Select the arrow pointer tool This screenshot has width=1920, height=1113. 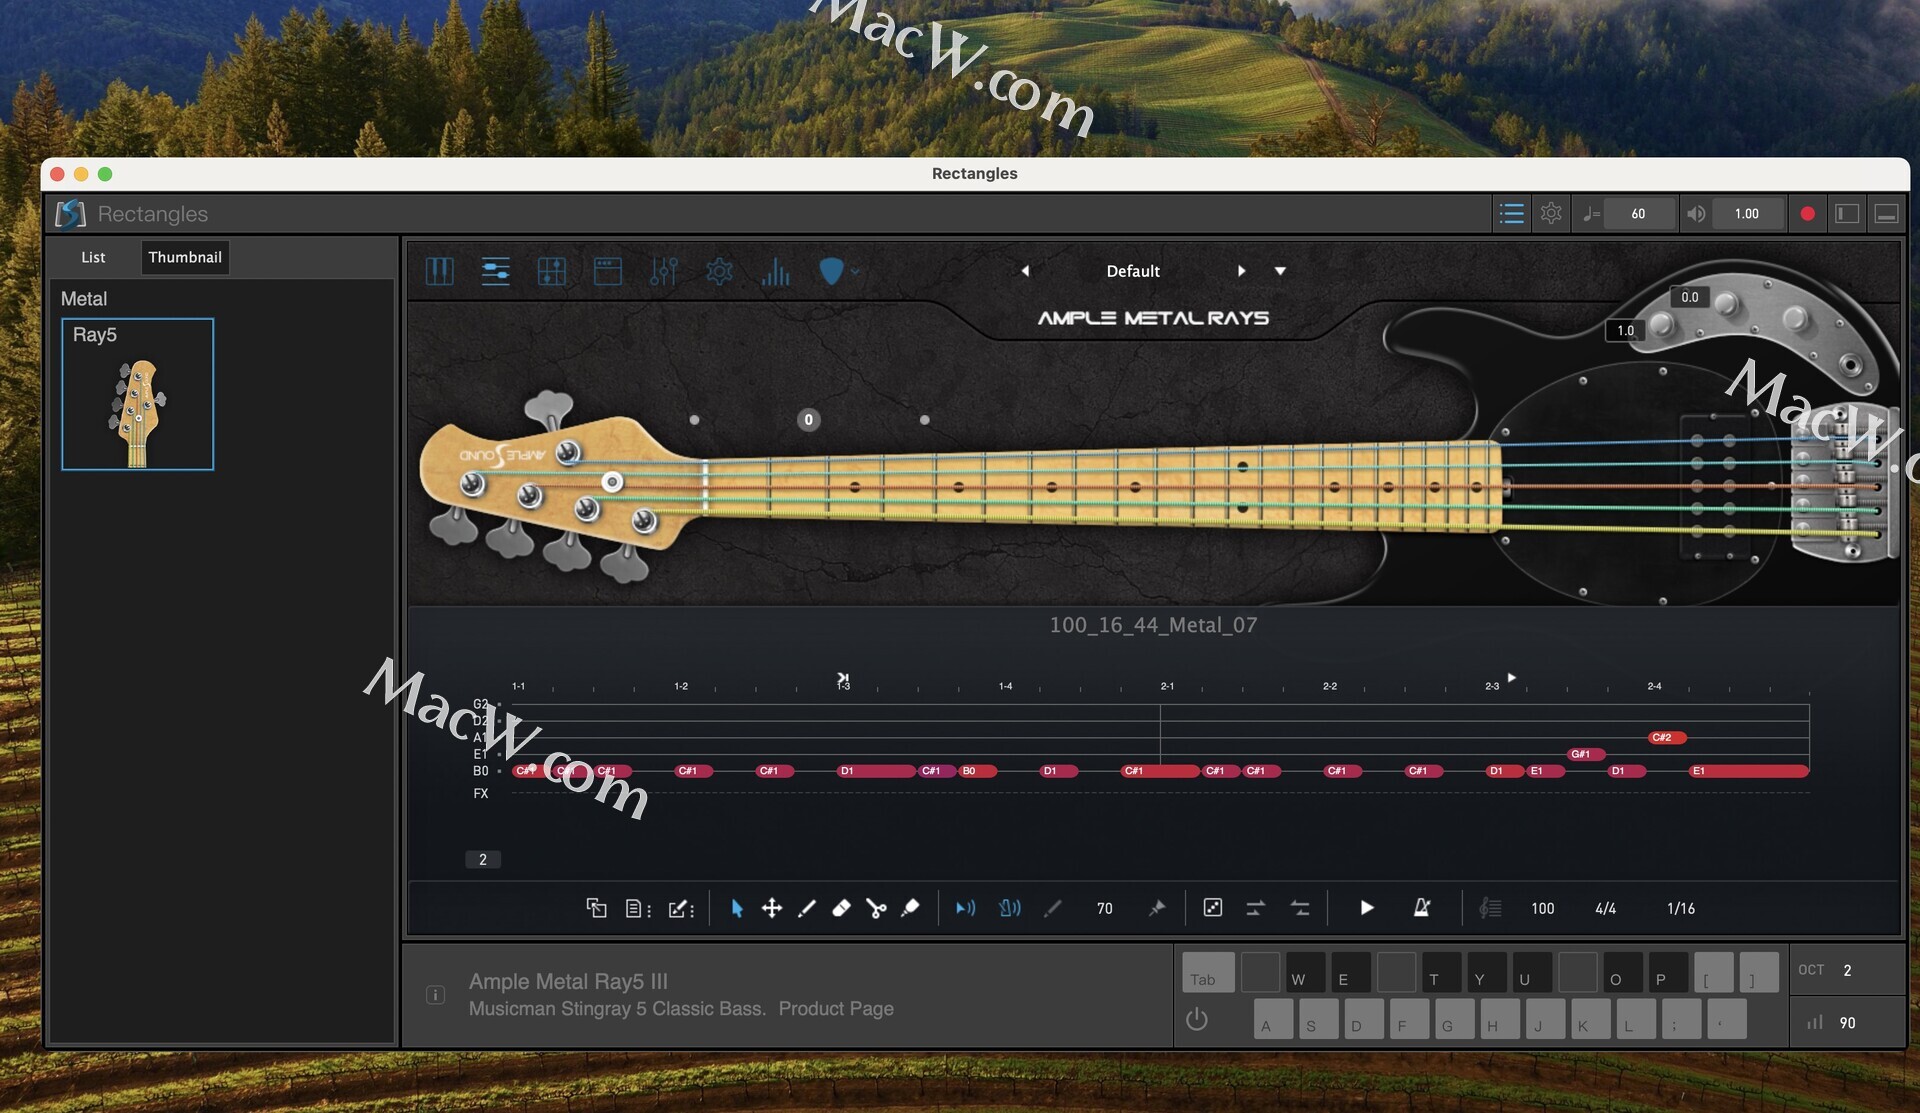coord(737,908)
